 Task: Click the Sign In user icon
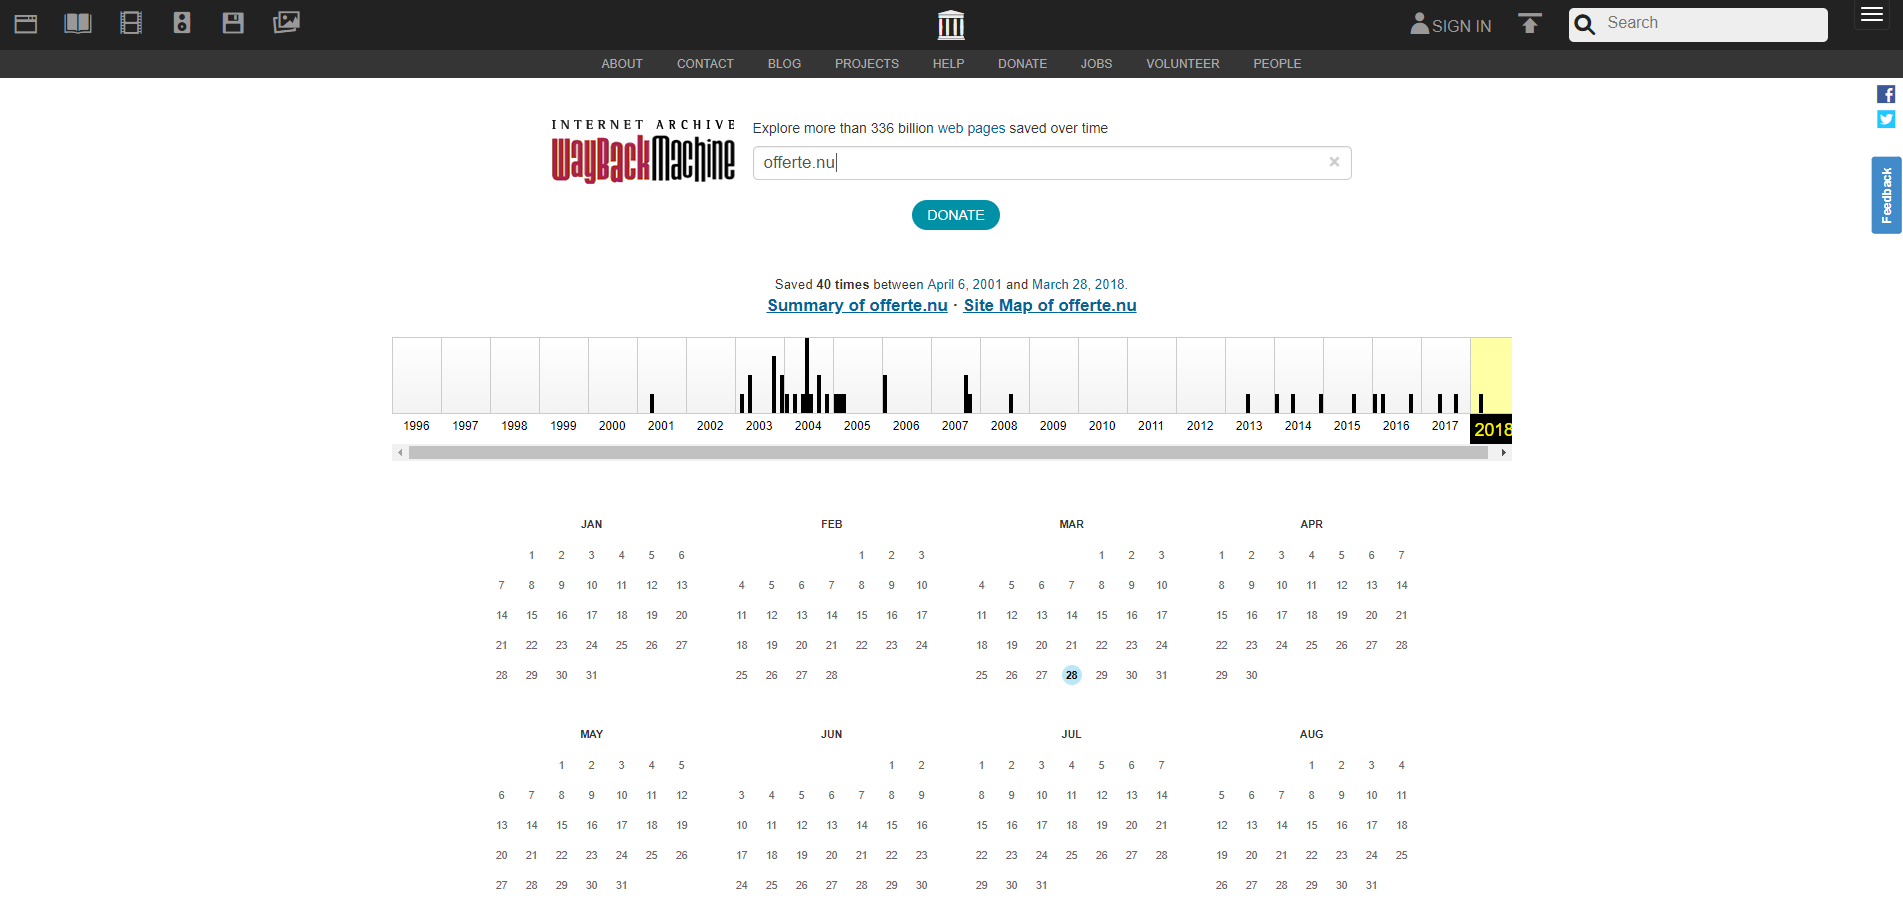click(1419, 23)
